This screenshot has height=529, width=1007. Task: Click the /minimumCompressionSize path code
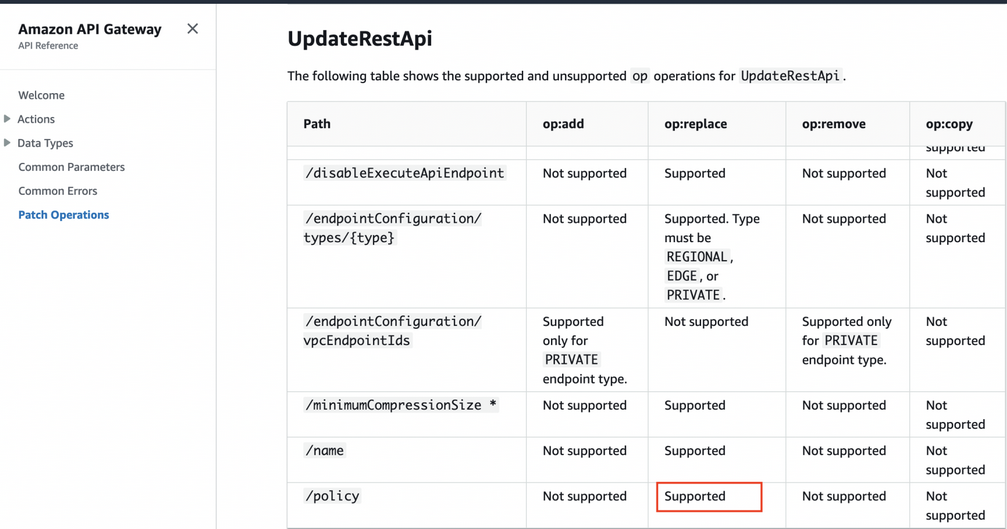401,405
